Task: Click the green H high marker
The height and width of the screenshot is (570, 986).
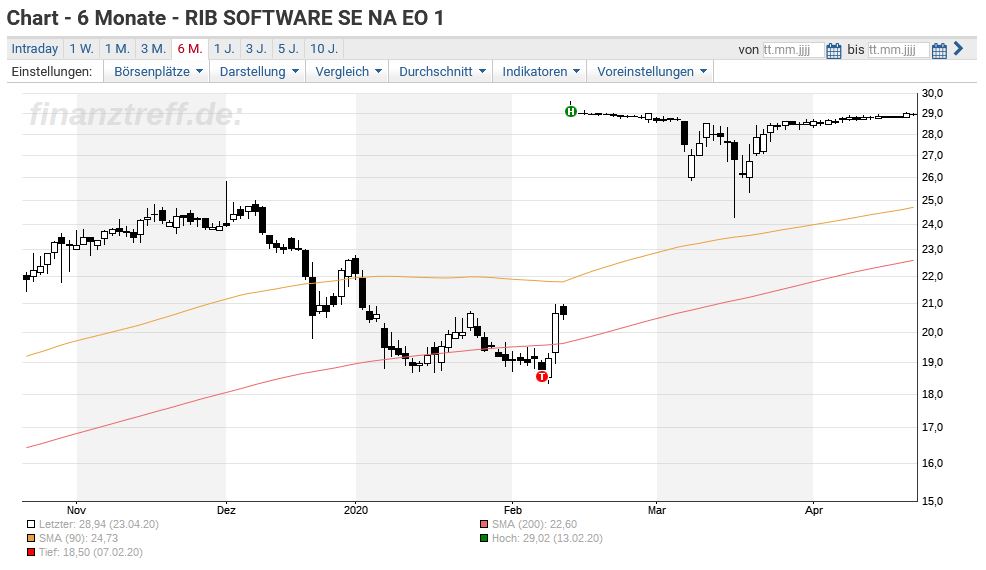Action: click(570, 111)
